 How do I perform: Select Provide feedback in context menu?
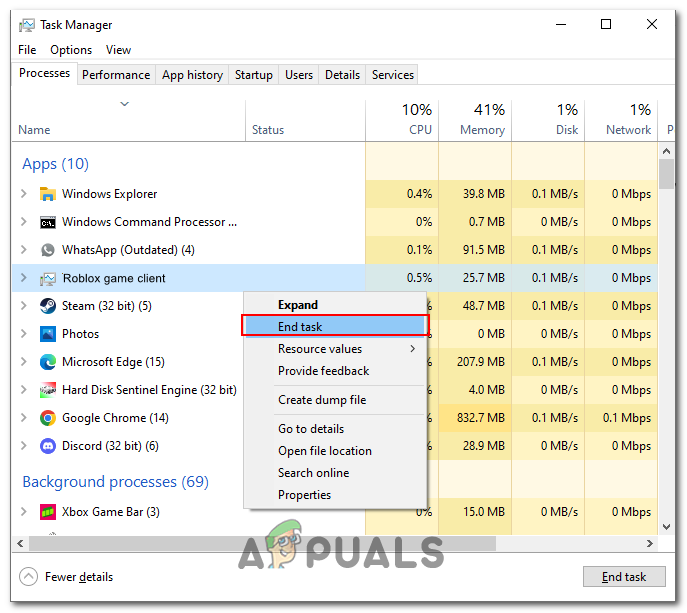pyautogui.click(x=335, y=371)
